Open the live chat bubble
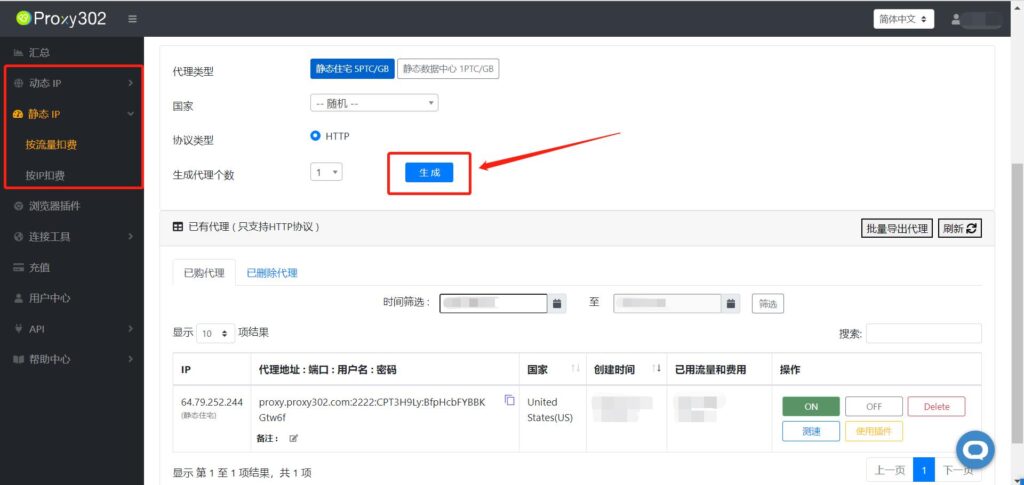Image resolution: width=1024 pixels, height=485 pixels. 975,449
